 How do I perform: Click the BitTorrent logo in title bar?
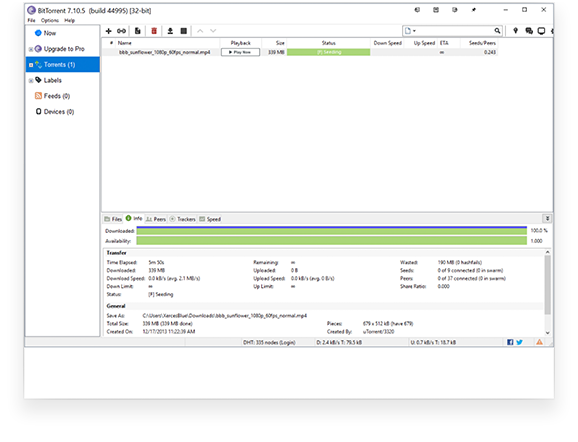(31, 10)
